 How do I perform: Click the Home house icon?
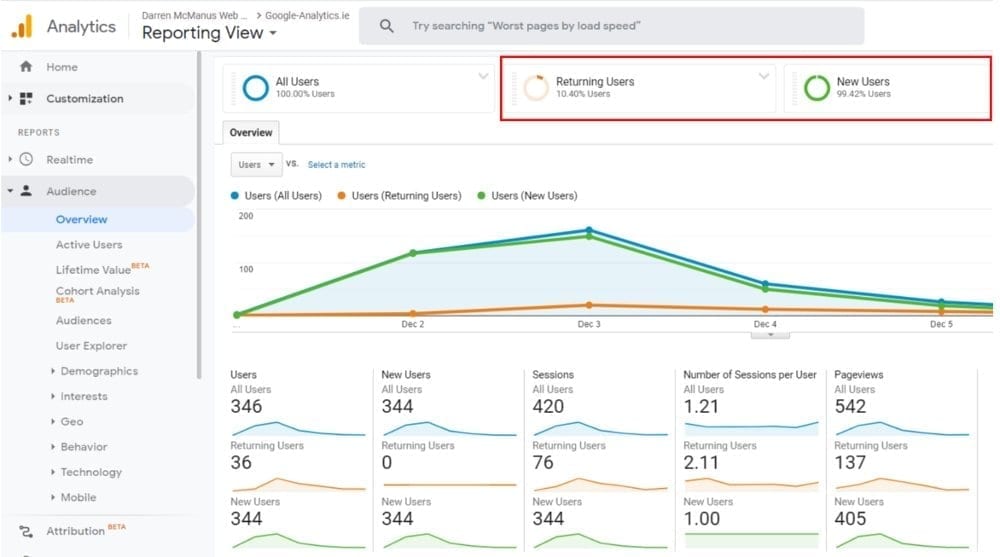(26, 66)
